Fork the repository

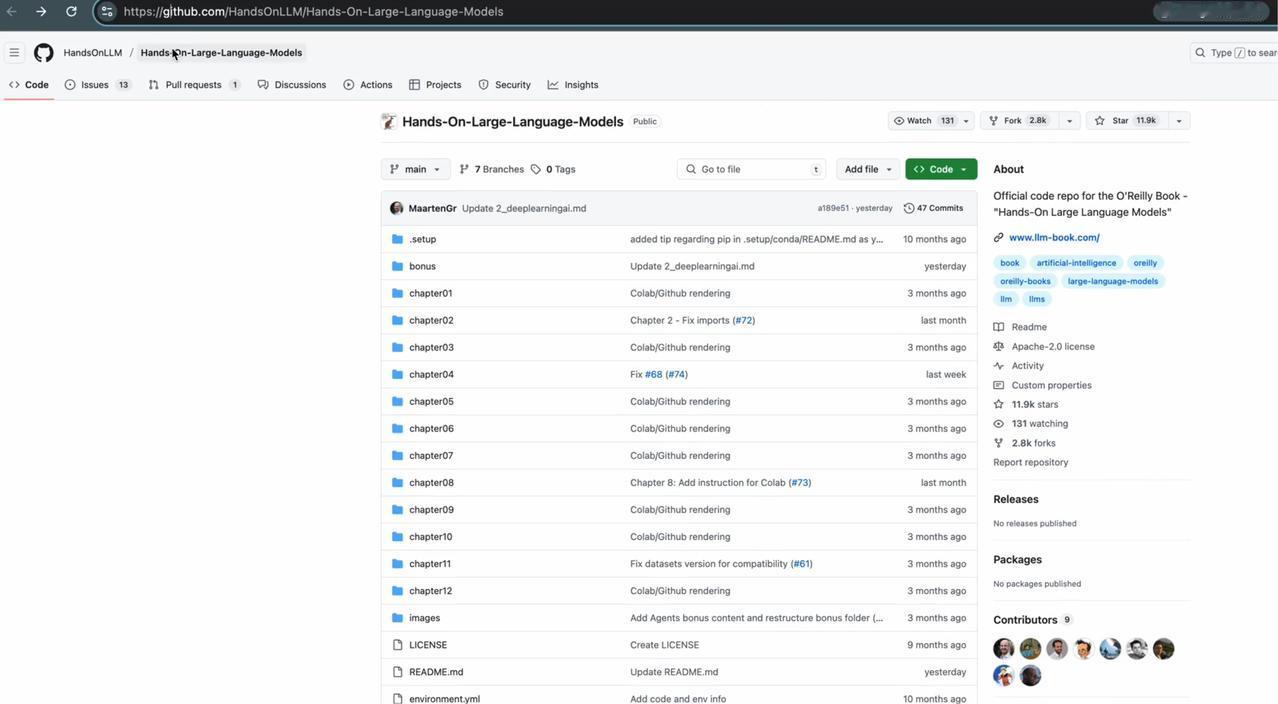(x=1017, y=121)
